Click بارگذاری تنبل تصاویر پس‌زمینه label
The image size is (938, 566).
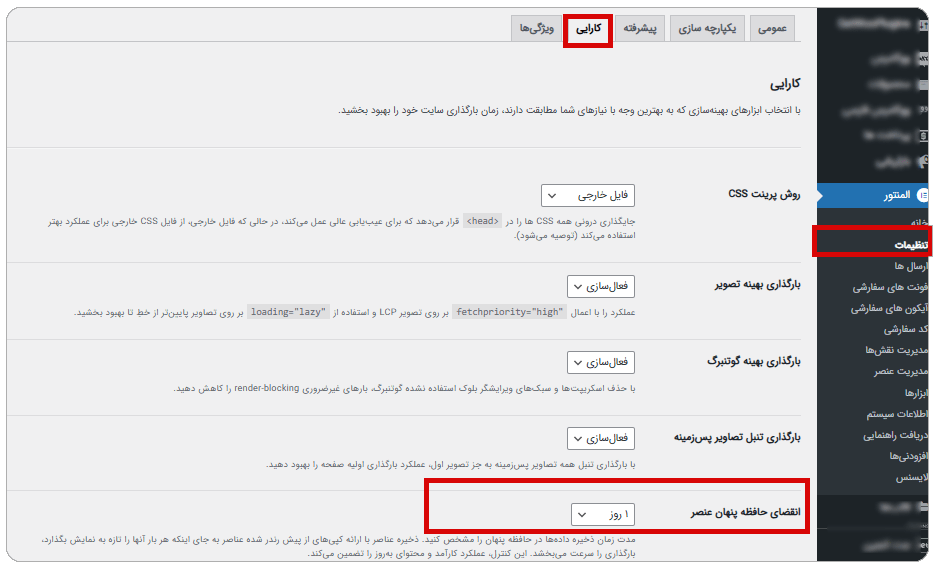pos(737,437)
